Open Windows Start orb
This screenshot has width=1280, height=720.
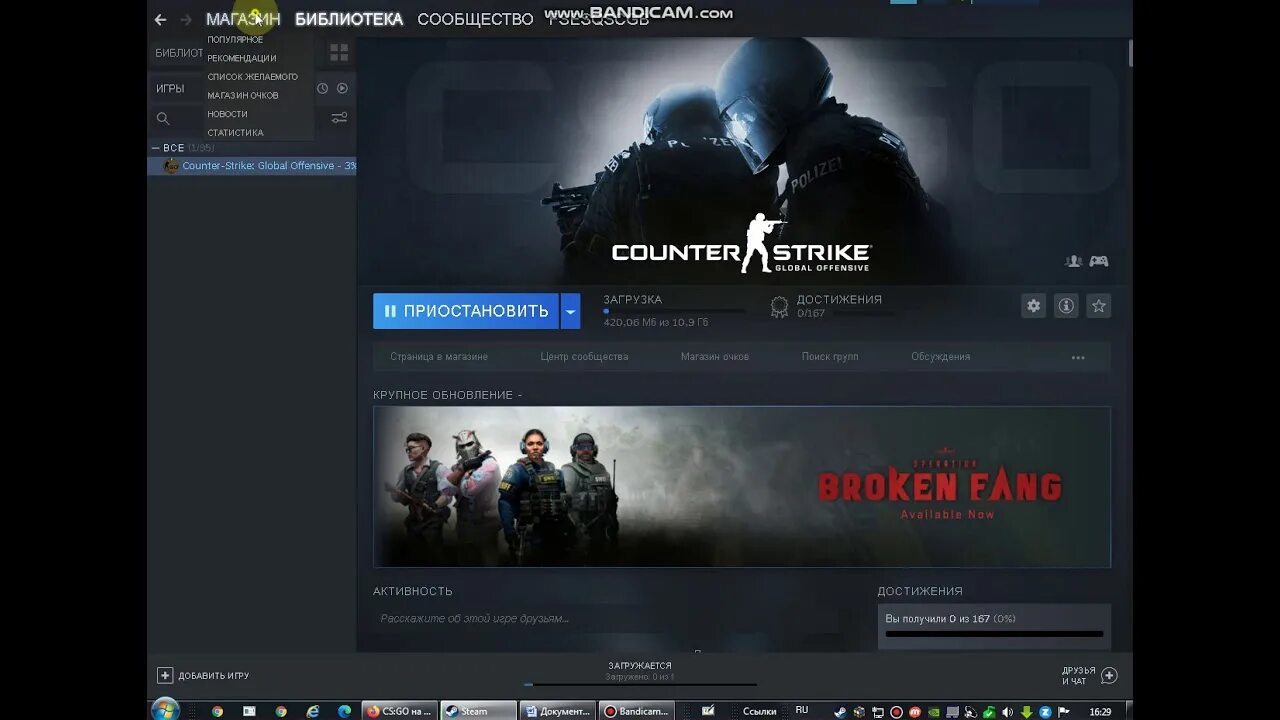coord(165,710)
